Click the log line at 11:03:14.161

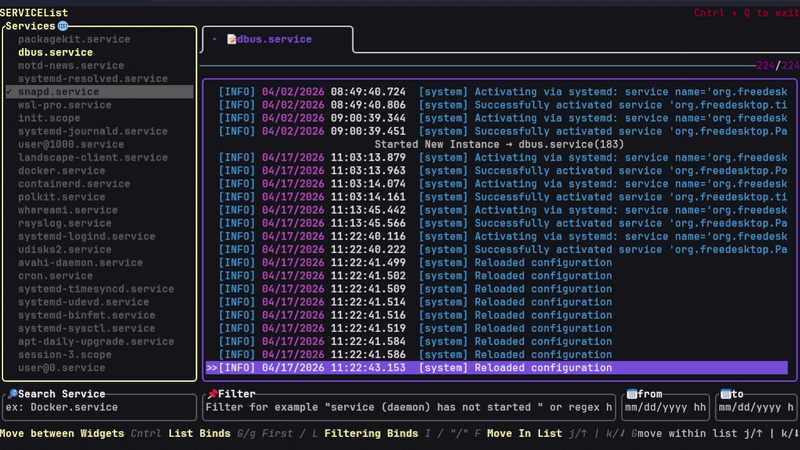tap(497, 197)
